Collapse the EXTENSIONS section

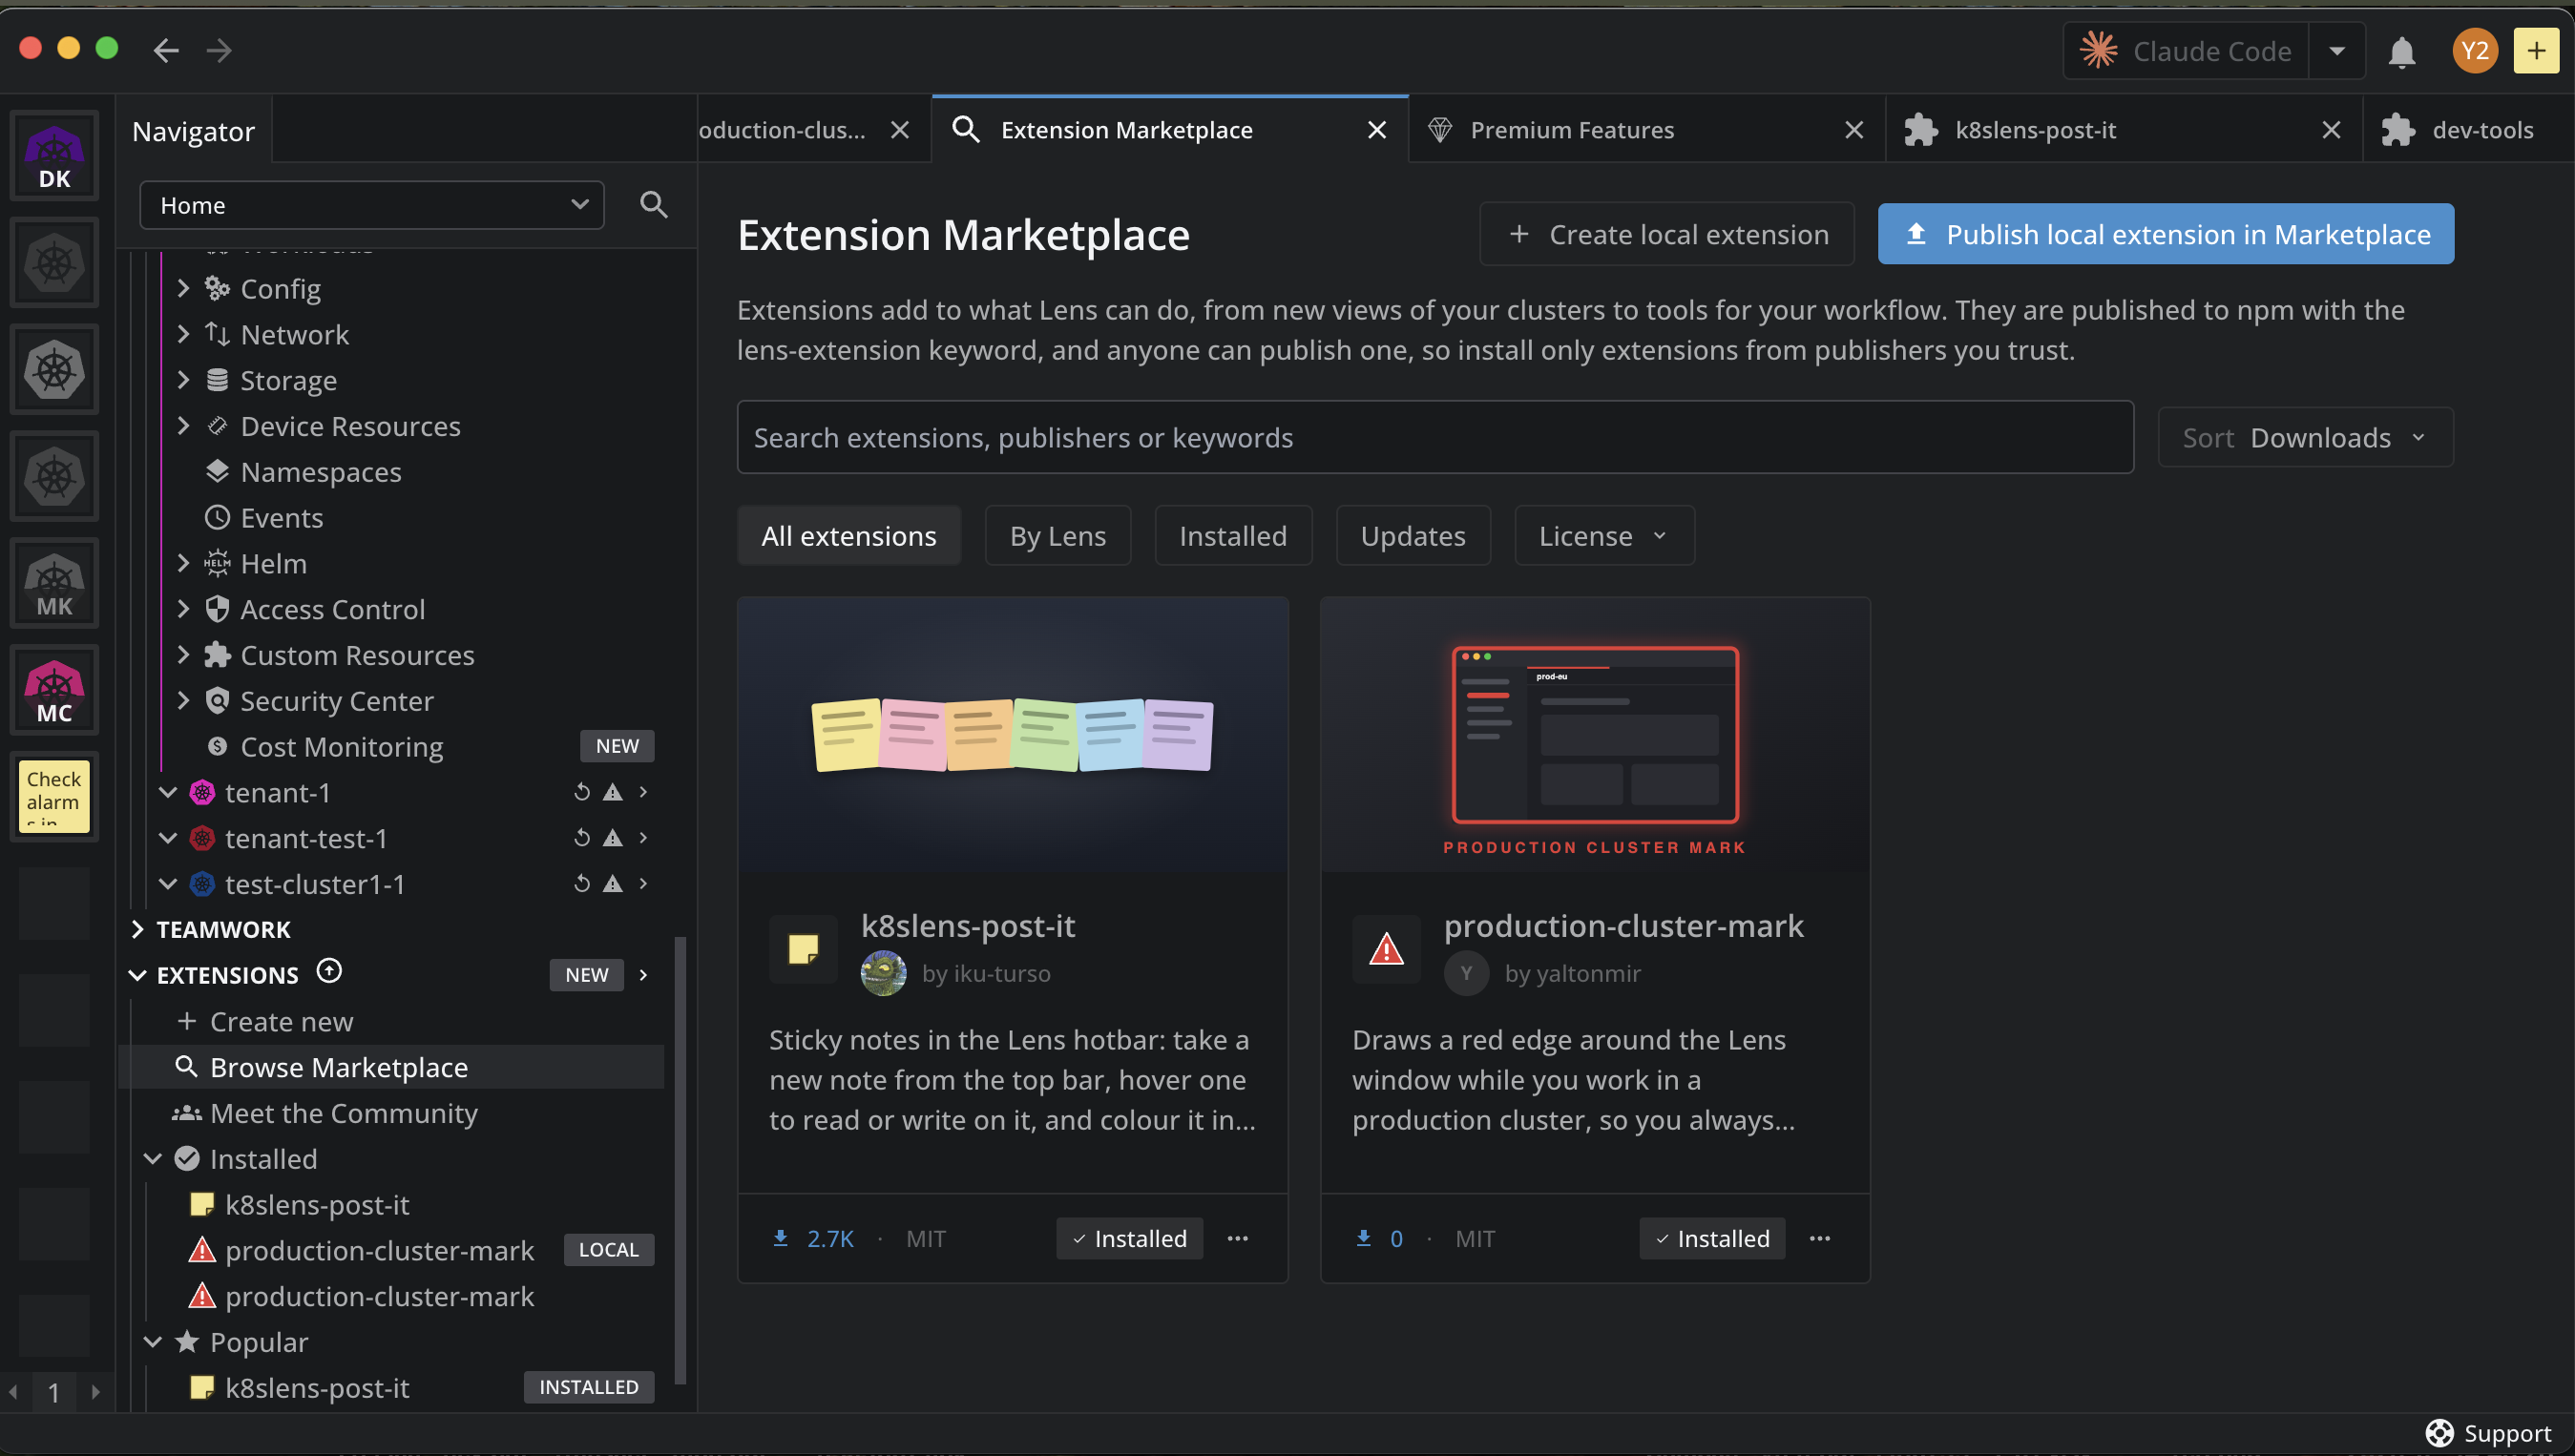coord(137,975)
